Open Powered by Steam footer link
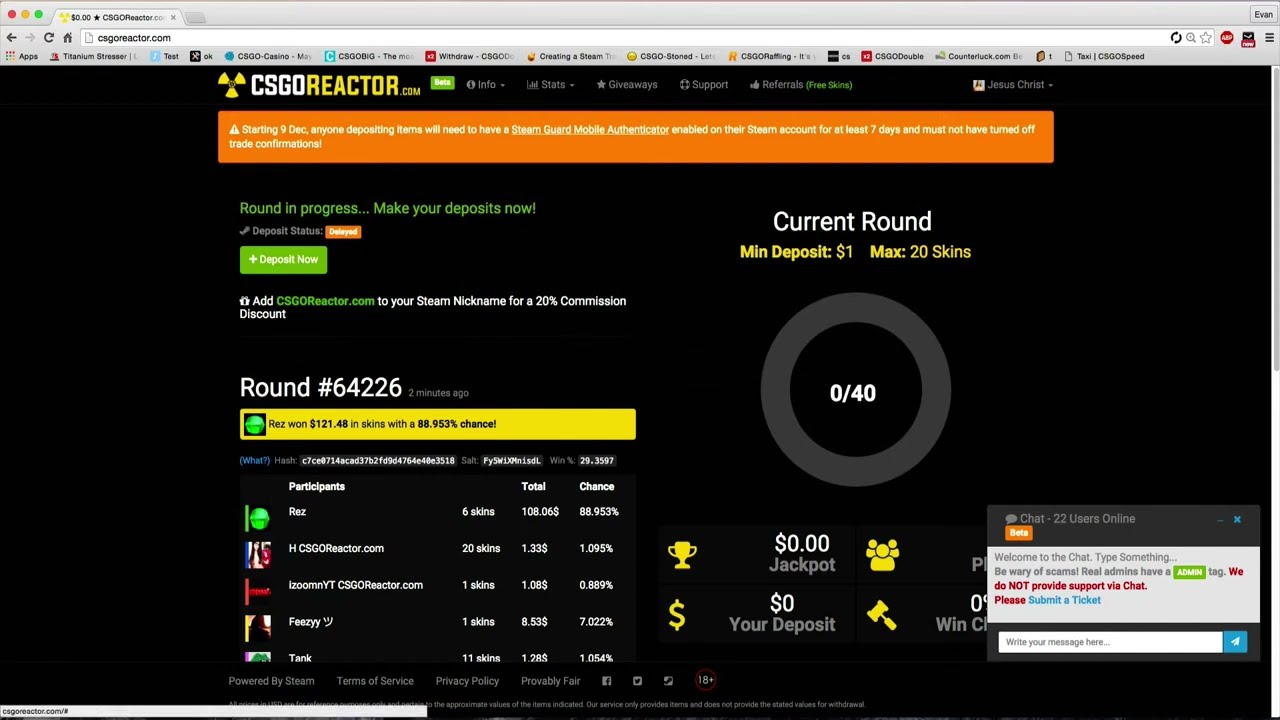The image size is (1280, 720). click(271, 681)
